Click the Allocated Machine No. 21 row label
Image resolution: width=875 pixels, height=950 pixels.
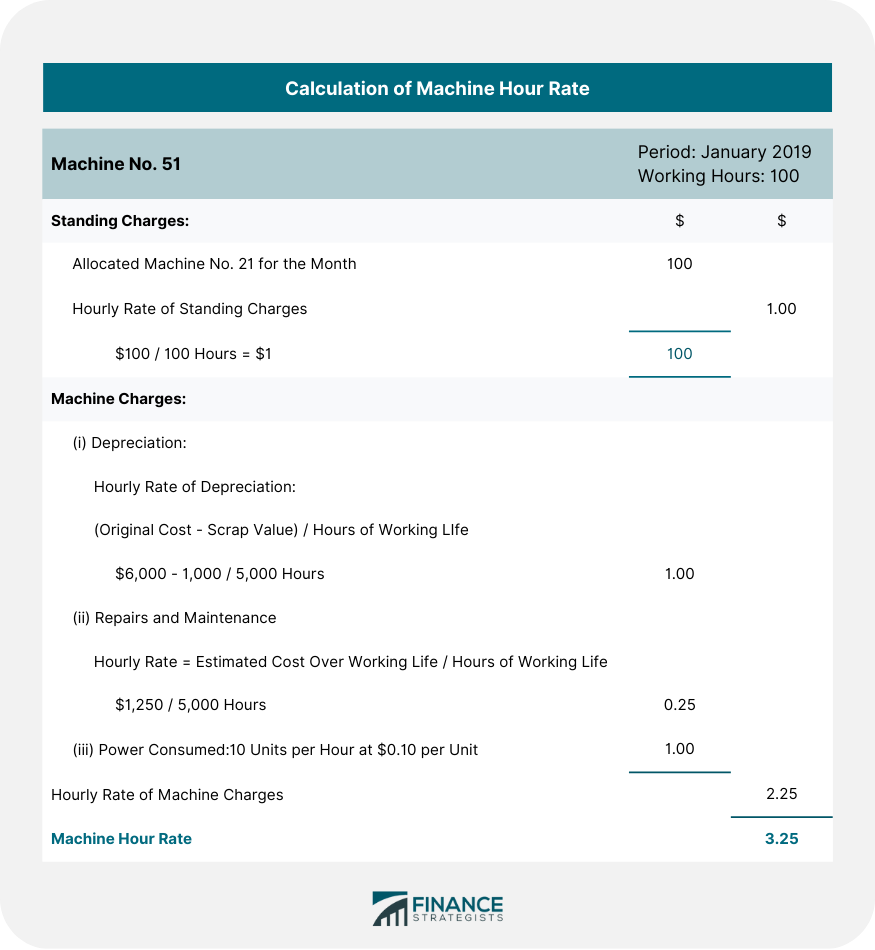[x=214, y=264]
